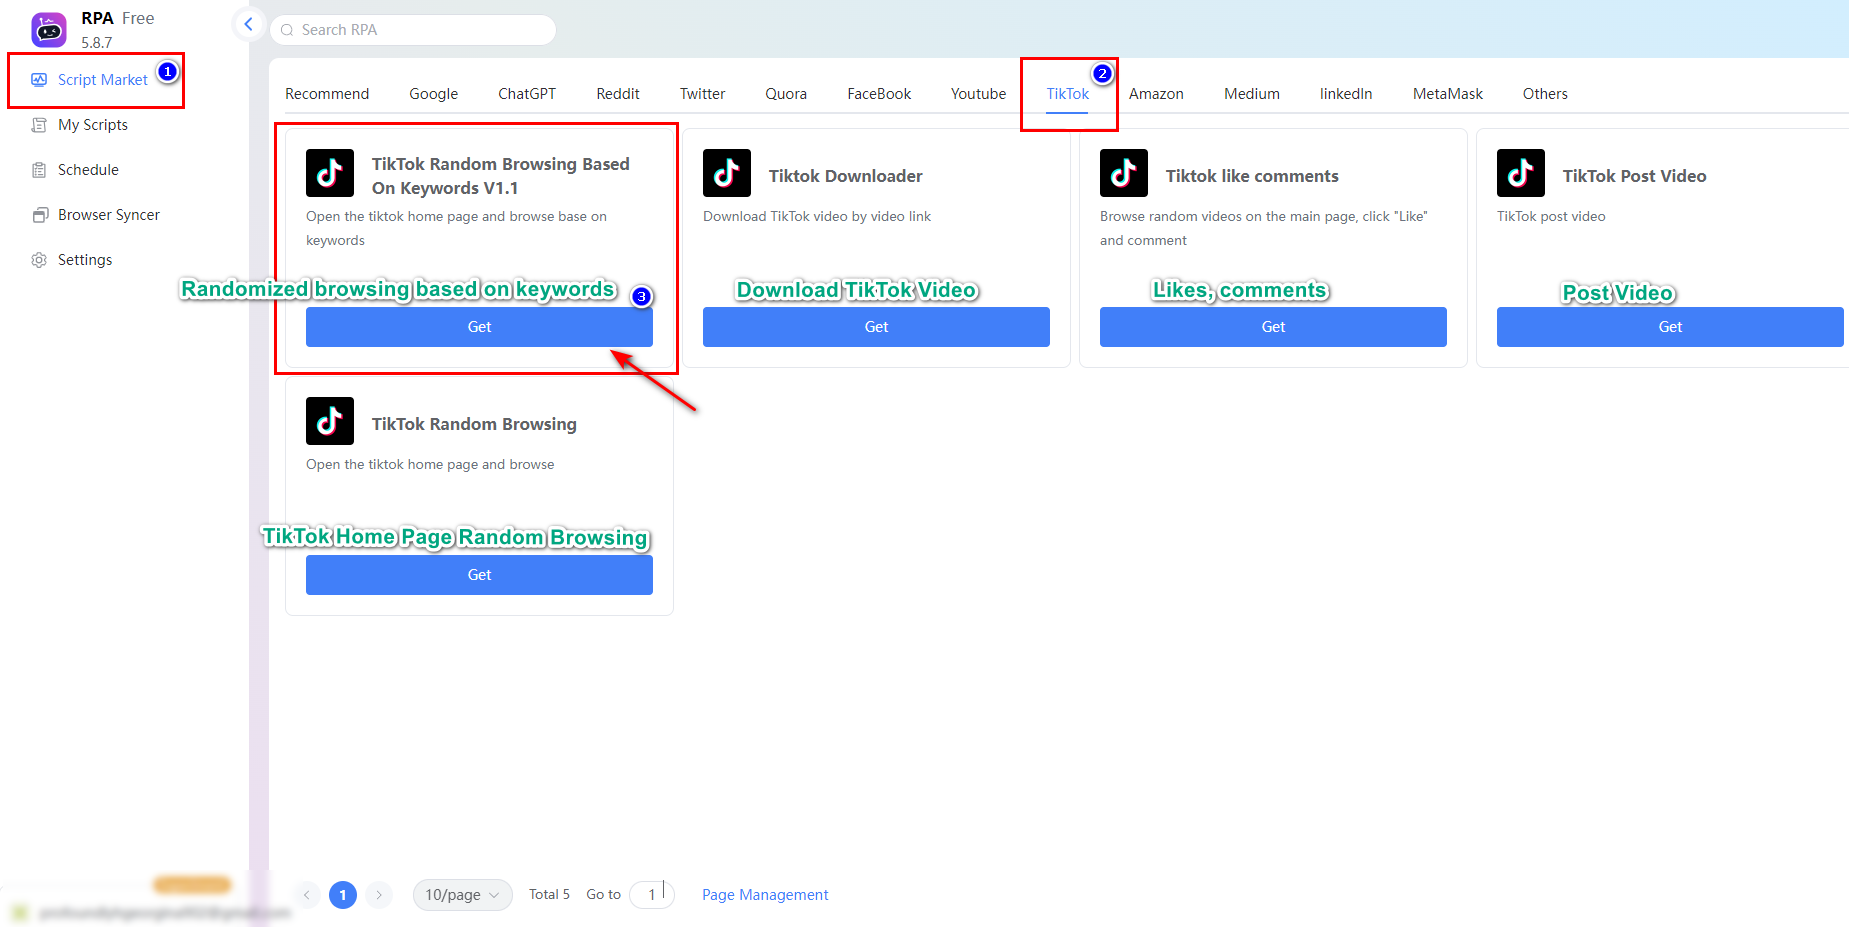The width and height of the screenshot is (1849, 927).
Task: Get the TikTok Post Video script
Action: (x=1670, y=327)
